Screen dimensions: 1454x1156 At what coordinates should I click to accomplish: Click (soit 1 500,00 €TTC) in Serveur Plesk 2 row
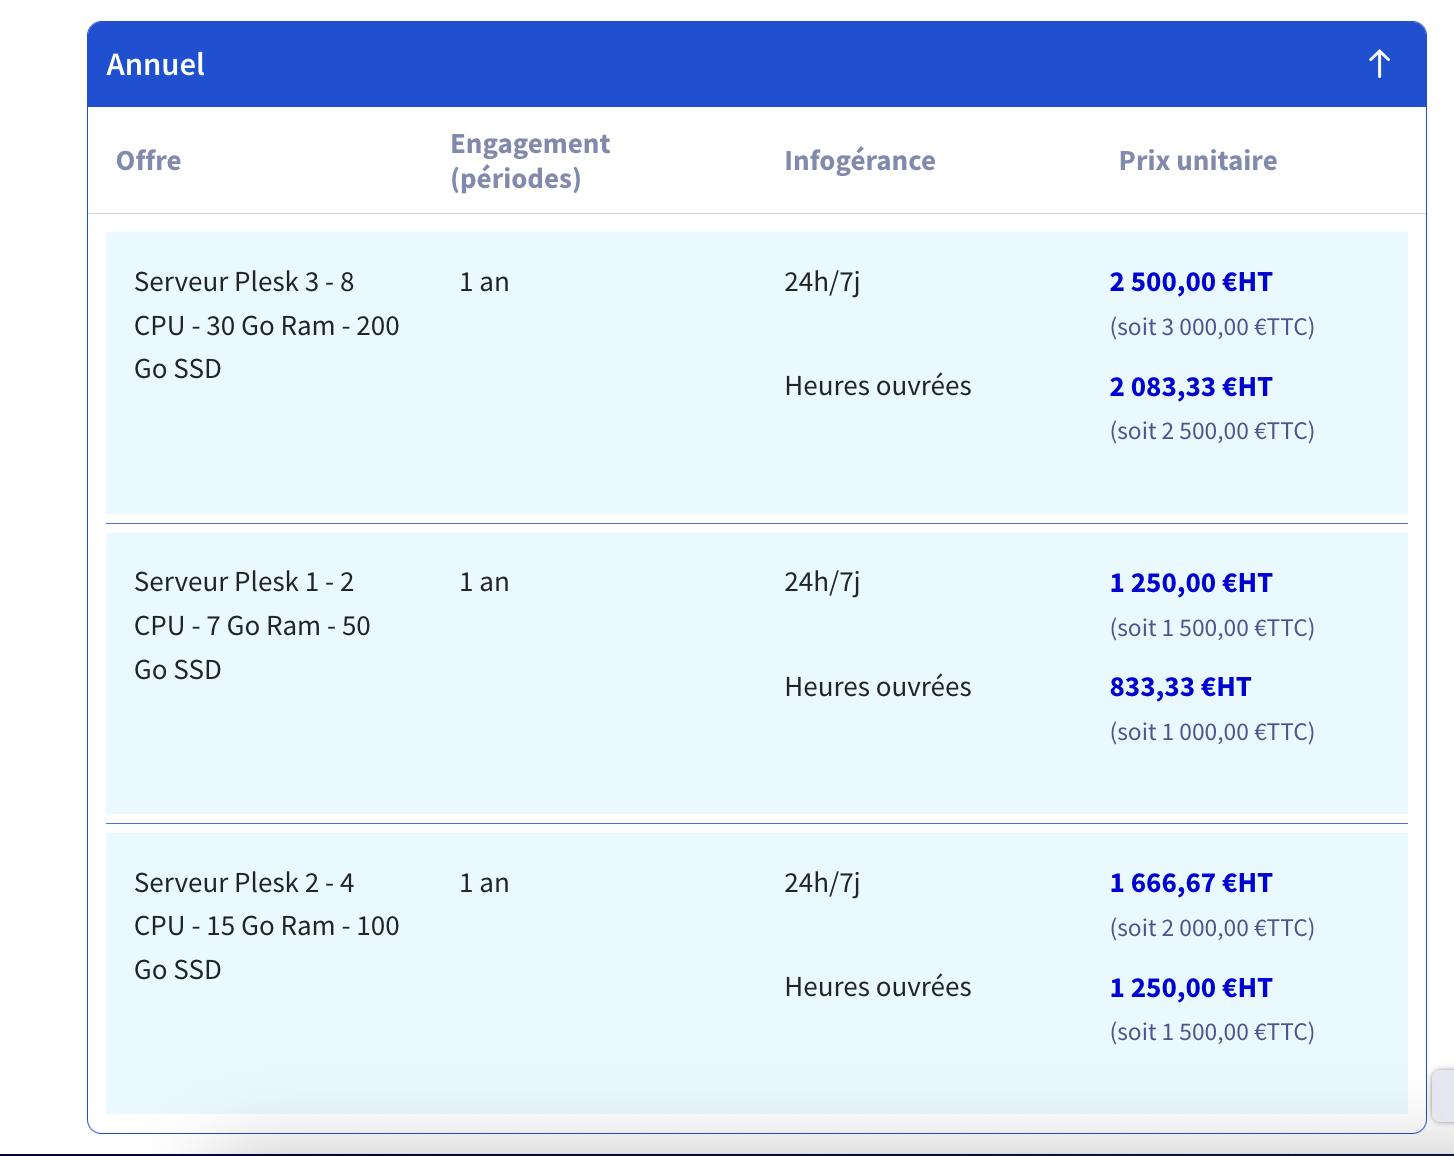pos(1212,1032)
